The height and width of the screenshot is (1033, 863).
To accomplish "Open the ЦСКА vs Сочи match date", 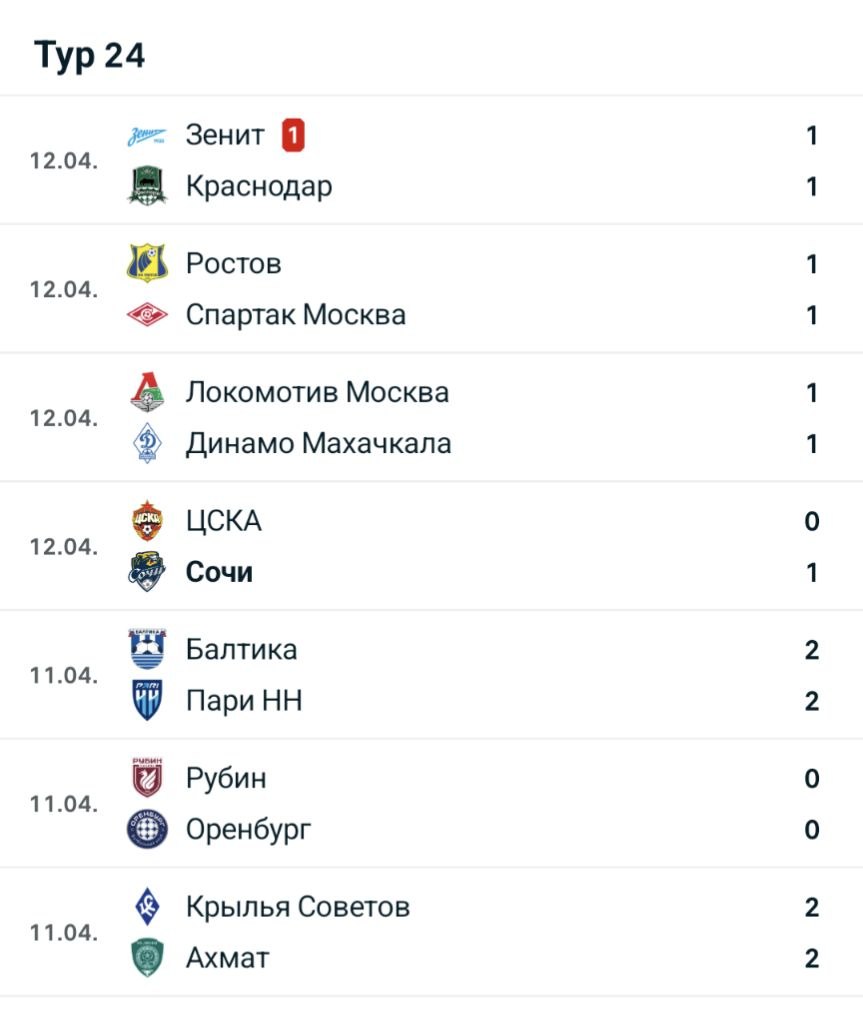I will pyautogui.click(x=64, y=547).
